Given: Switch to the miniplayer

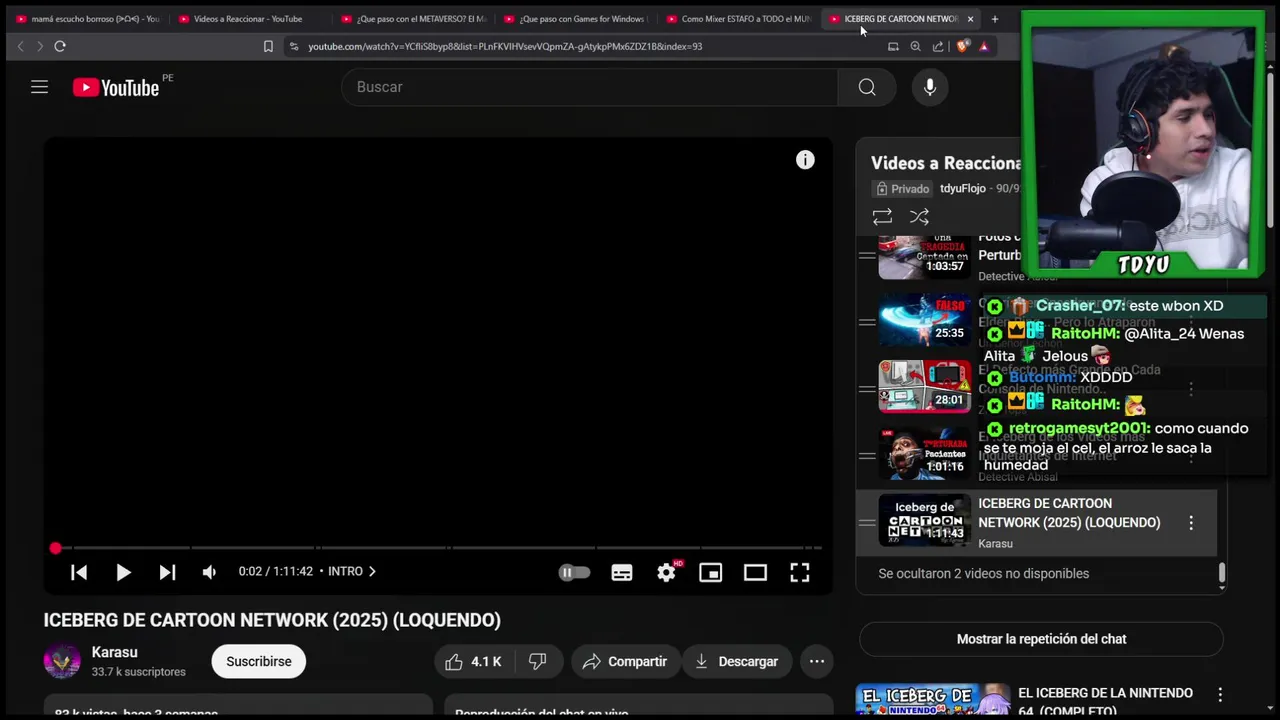Looking at the screenshot, I should tap(711, 572).
